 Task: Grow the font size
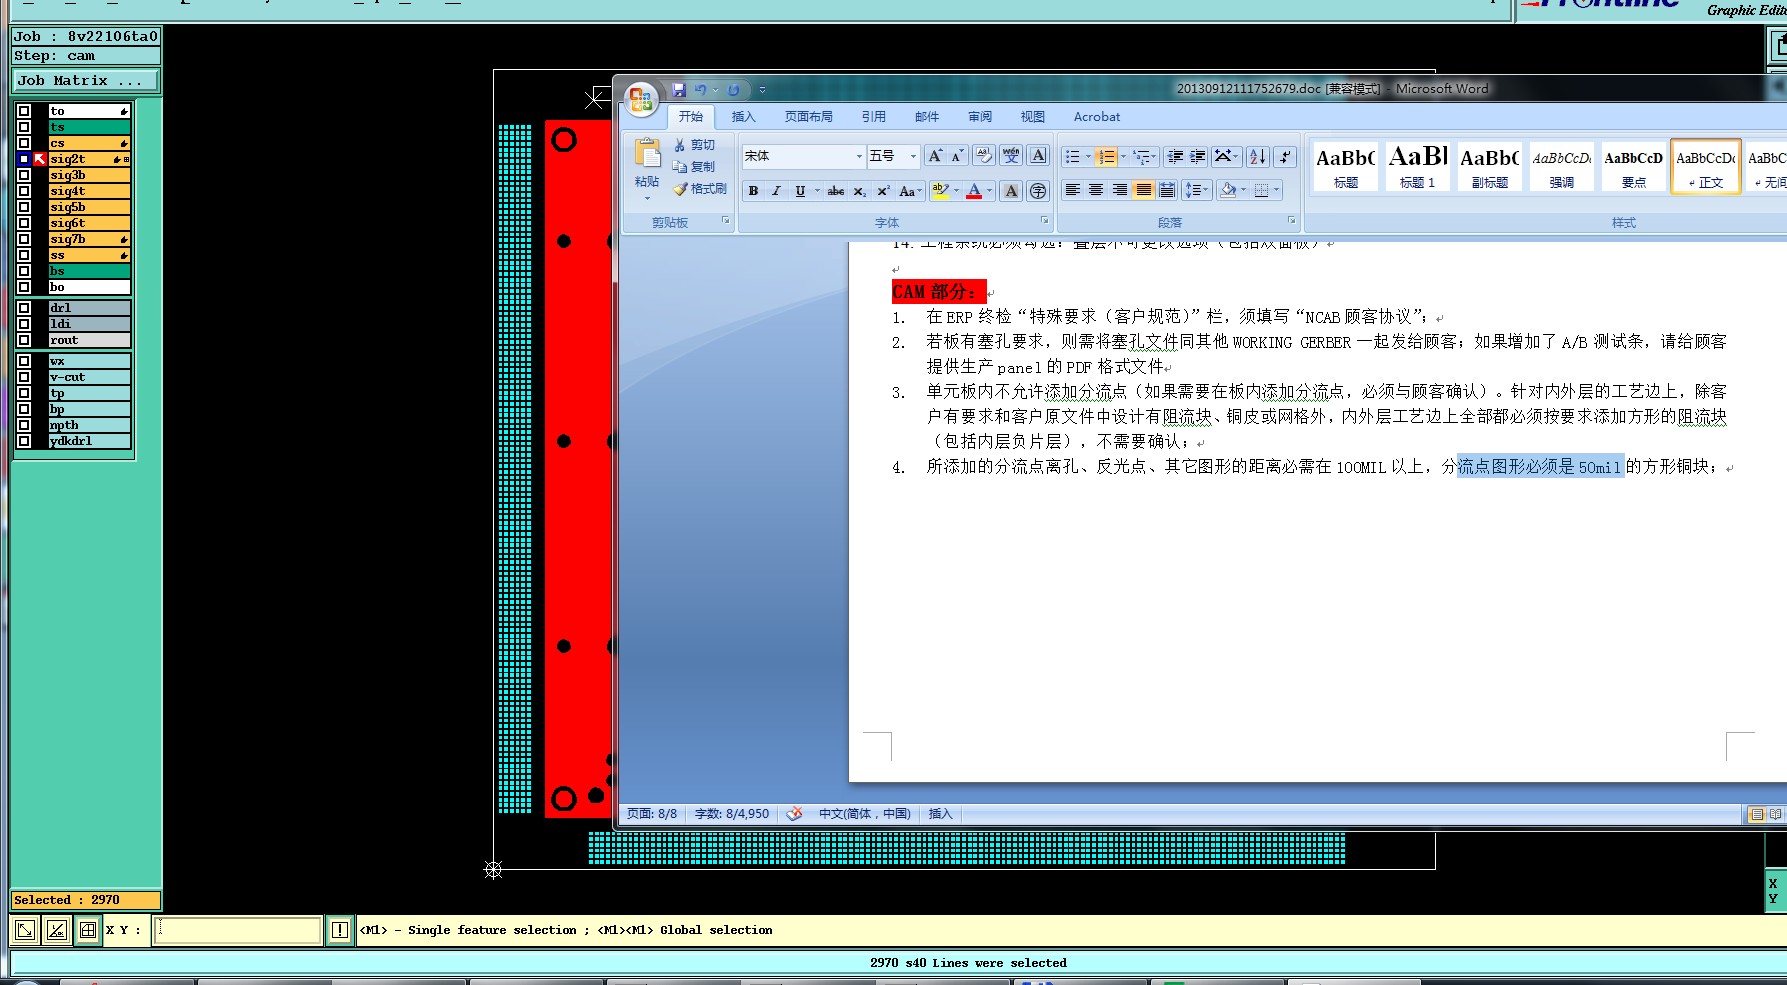click(934, 156)
